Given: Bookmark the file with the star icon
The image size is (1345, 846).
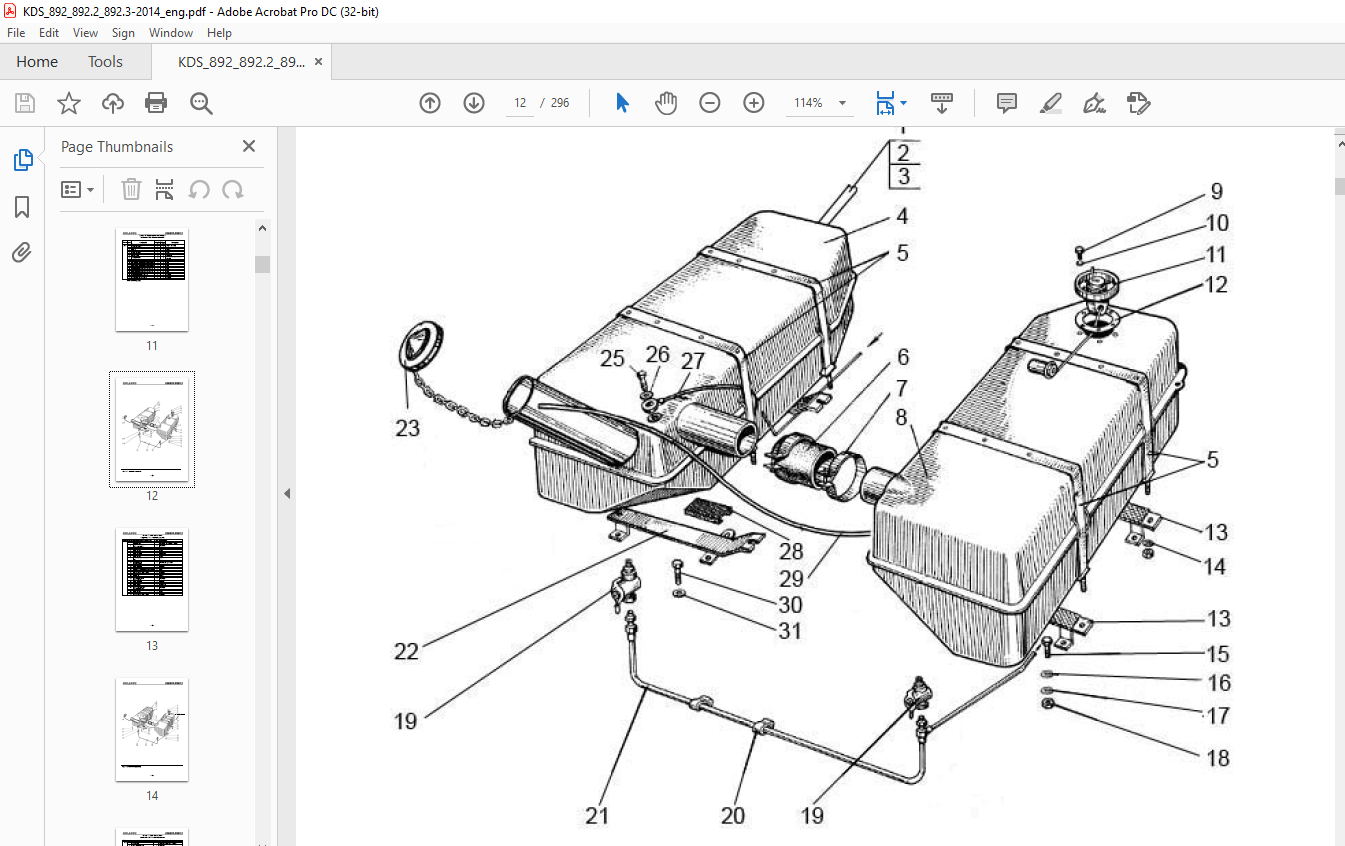Looking at the screenshot, I should click(x=68, y=103).
